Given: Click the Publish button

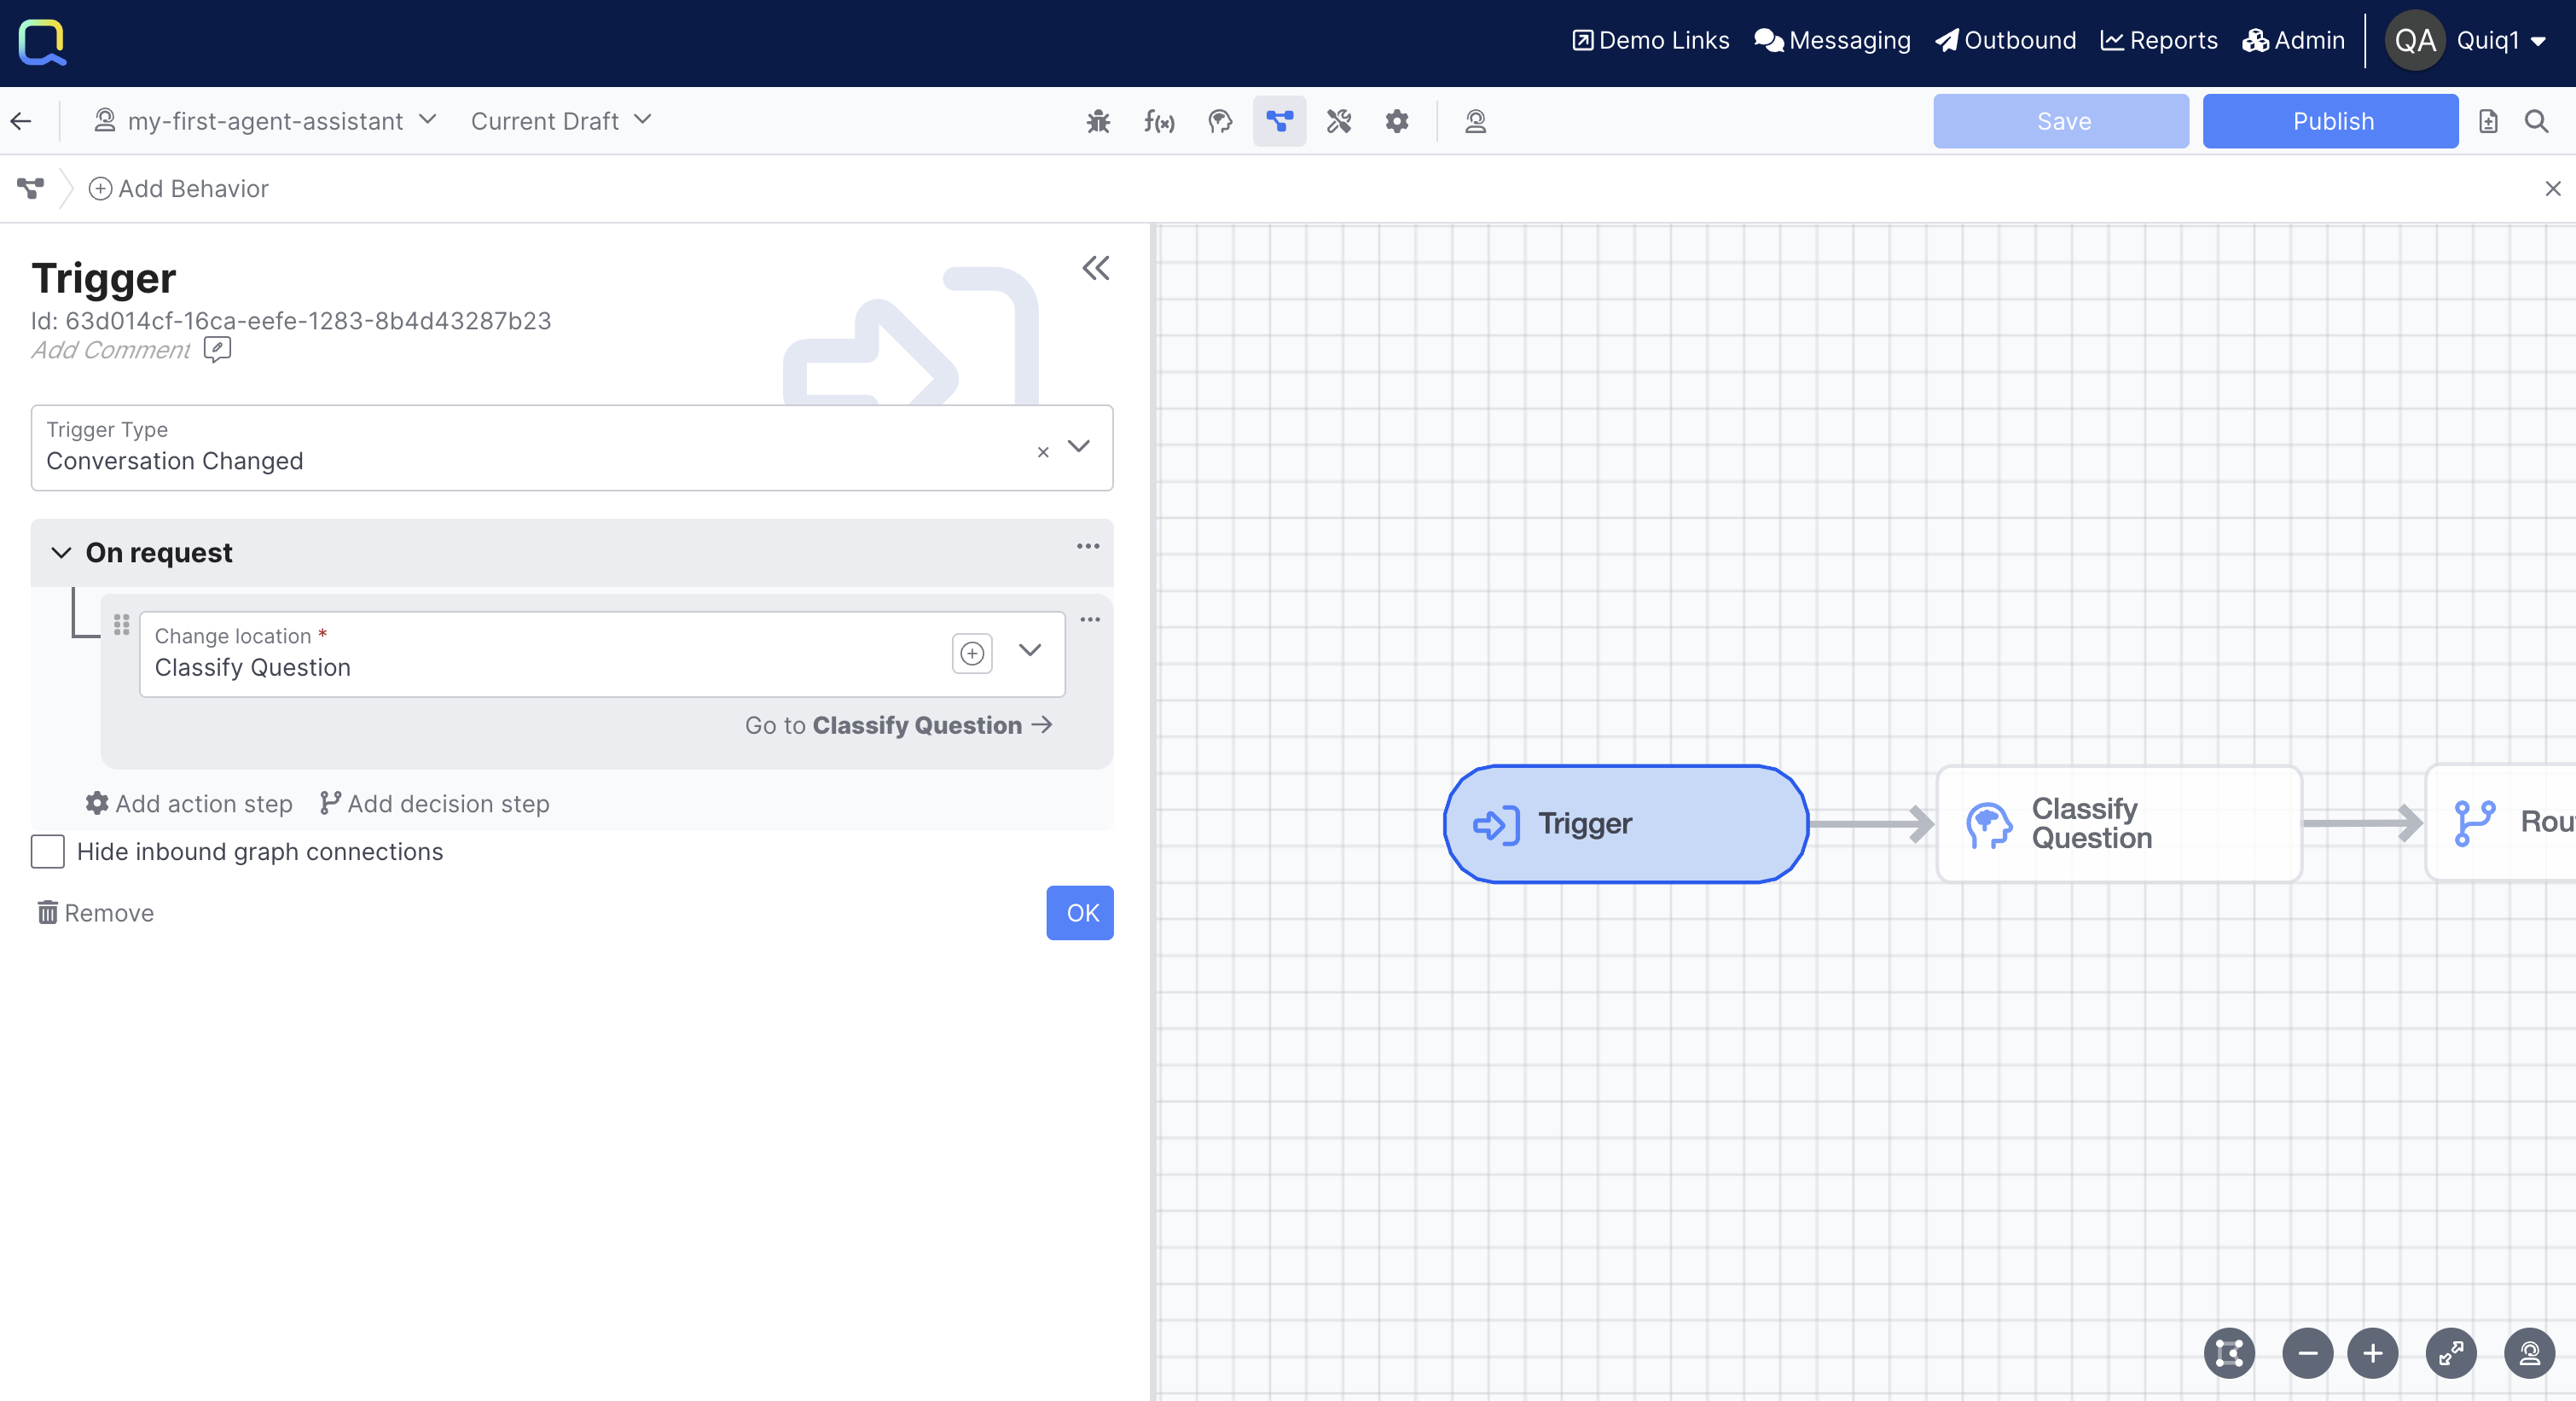Looking at the screenshot, I should point(2330,121).
